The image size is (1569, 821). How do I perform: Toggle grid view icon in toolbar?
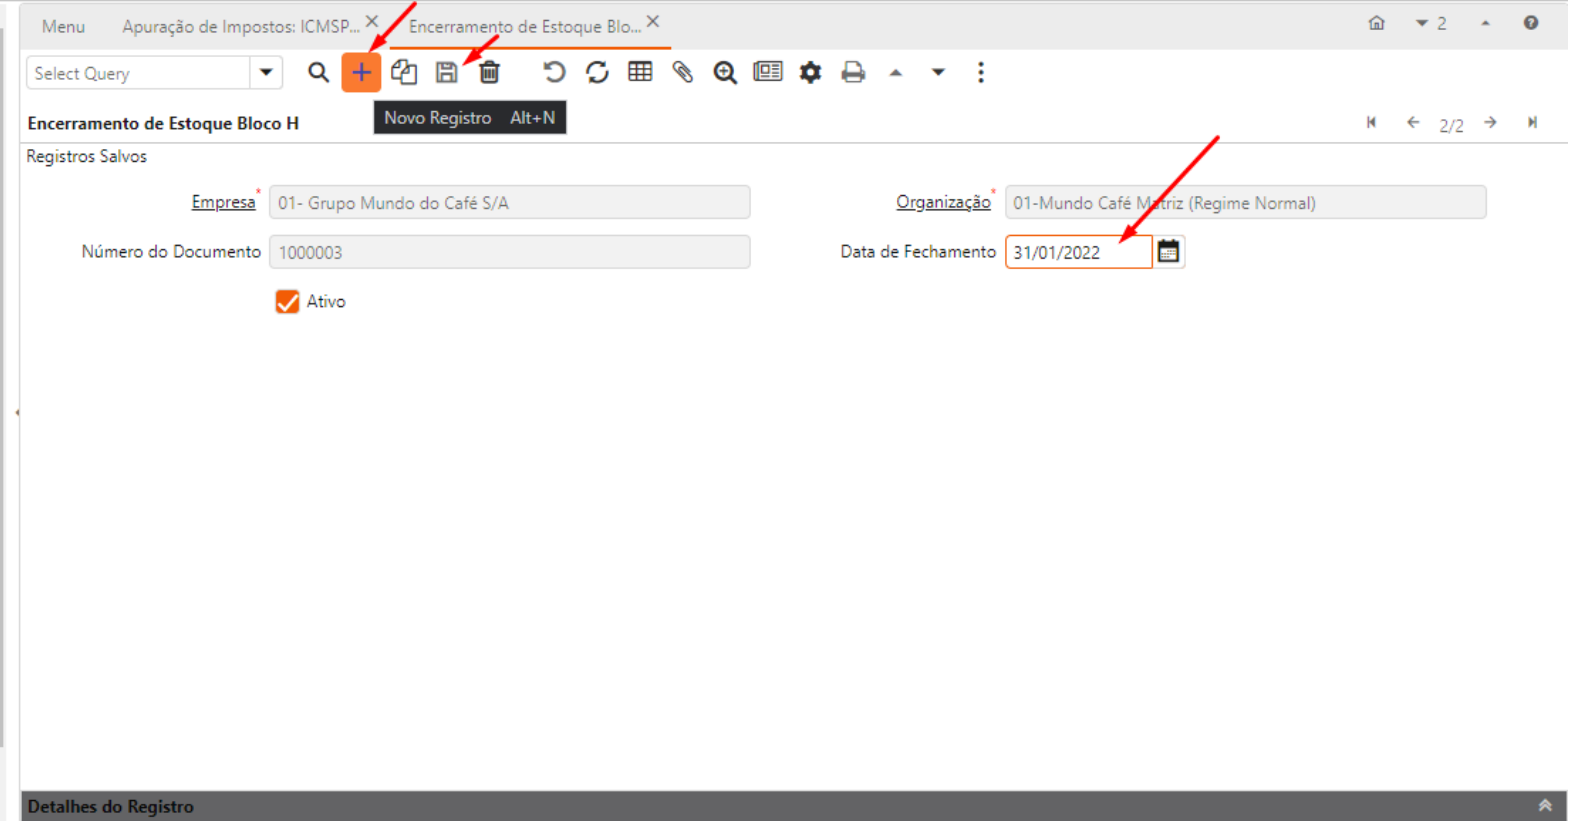[x=640, y=73]
